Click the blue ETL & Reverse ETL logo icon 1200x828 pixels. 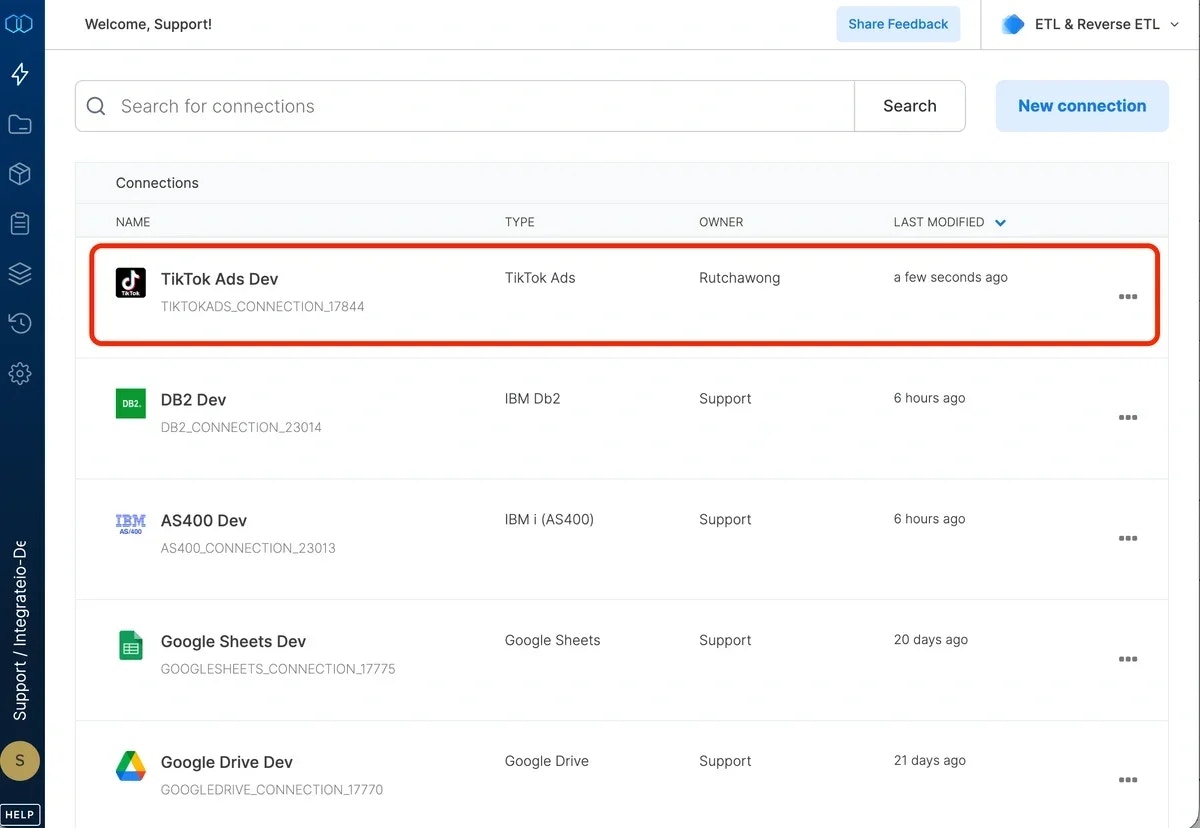1013,24
